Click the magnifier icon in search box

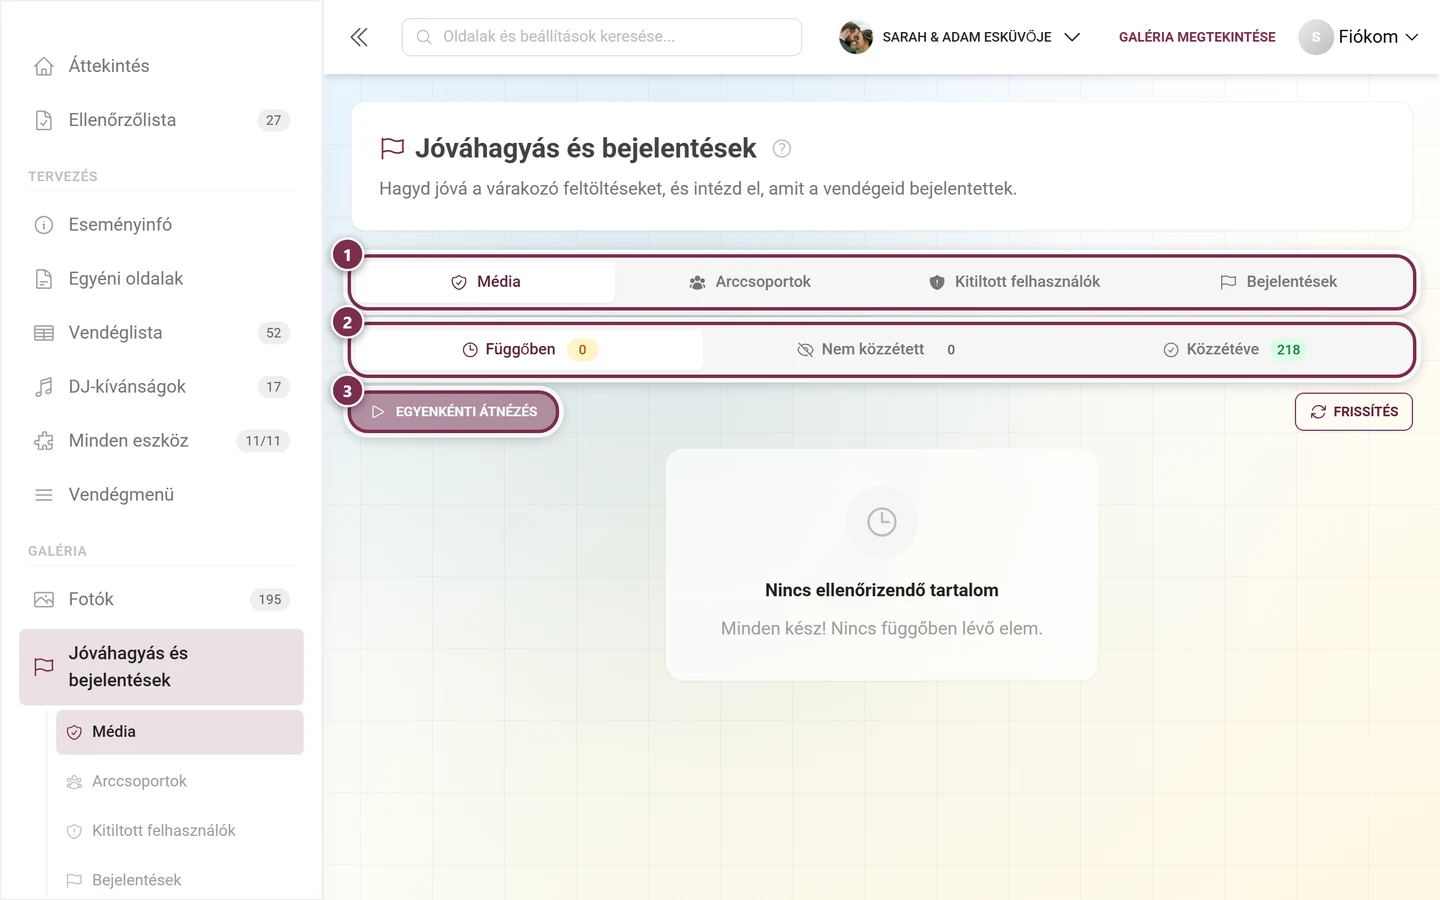point(424,37)
